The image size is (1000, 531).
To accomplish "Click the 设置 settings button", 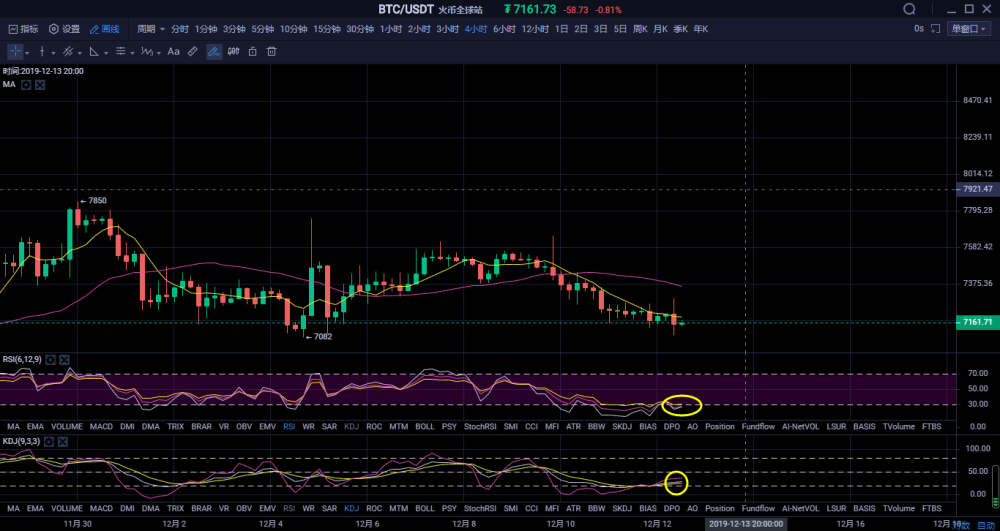I will point(64,29).
